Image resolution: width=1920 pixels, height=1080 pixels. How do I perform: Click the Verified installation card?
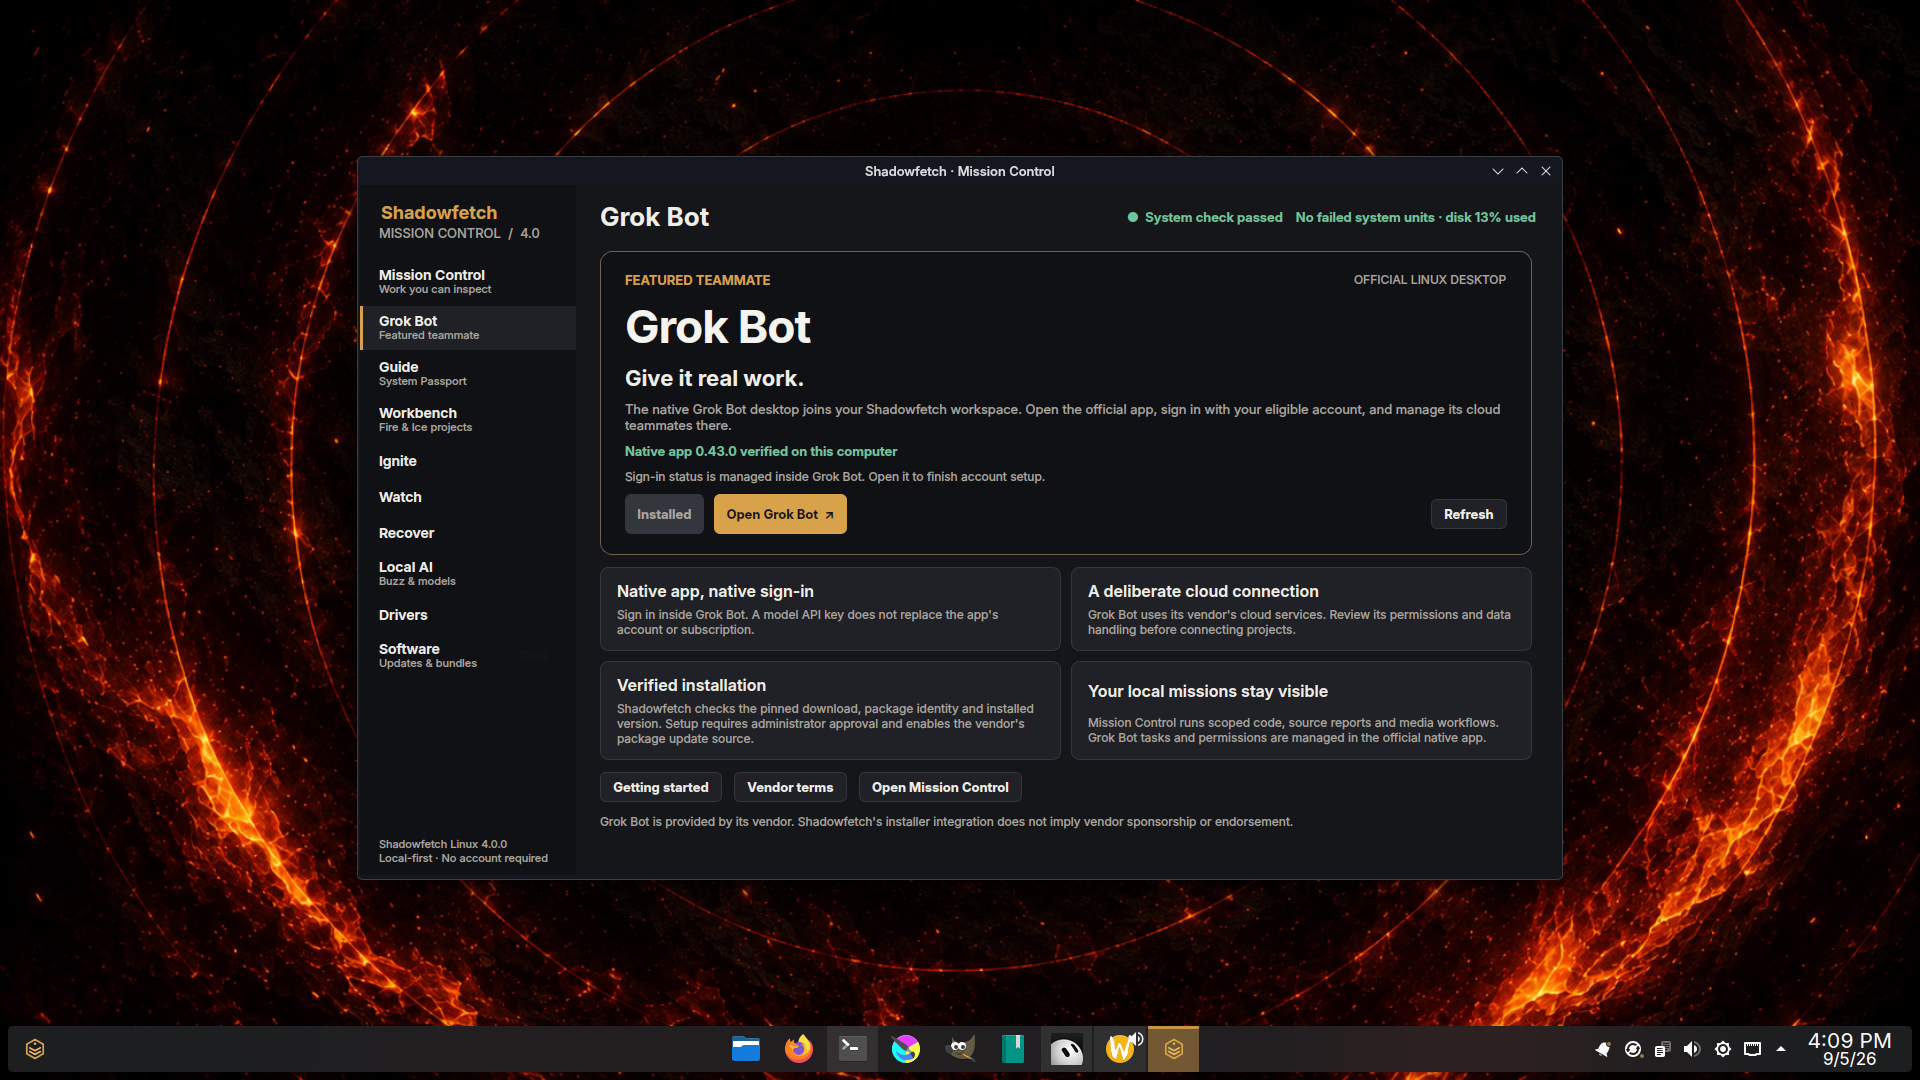point(830,710)
